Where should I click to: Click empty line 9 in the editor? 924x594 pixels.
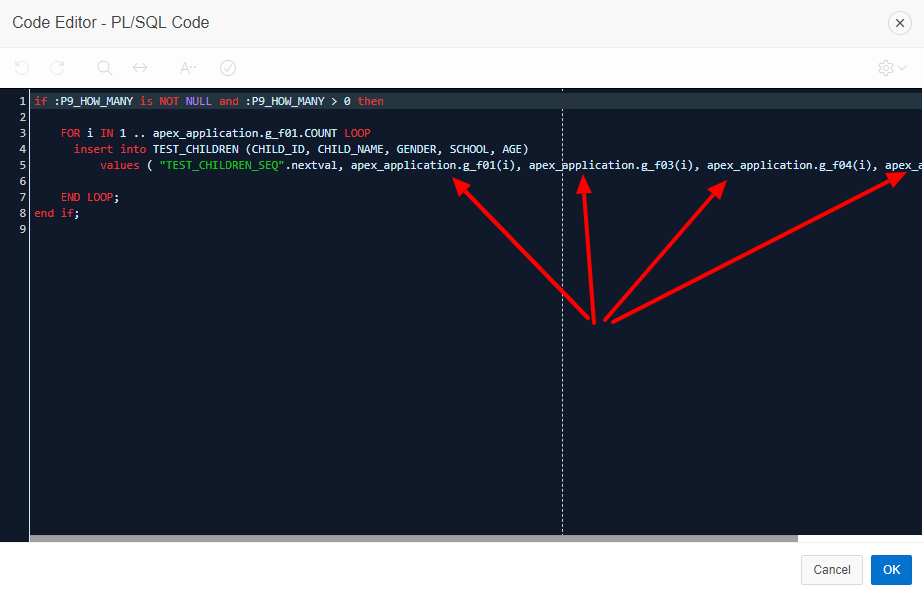click(x=475, y=229)
